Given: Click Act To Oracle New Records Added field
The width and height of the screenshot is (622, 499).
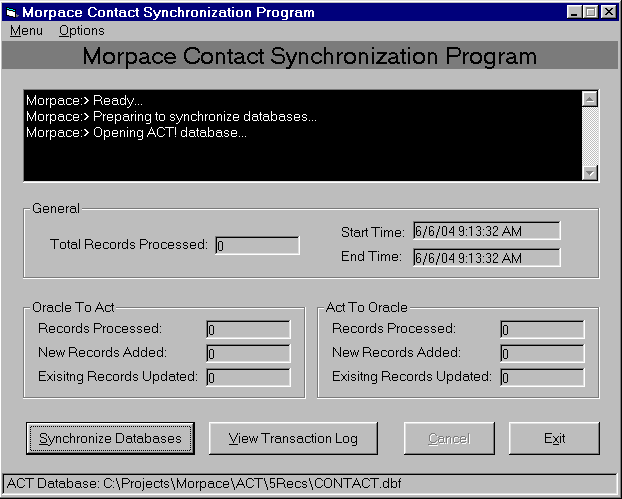Looking at the screenshot, I should (x=542, y=353).
